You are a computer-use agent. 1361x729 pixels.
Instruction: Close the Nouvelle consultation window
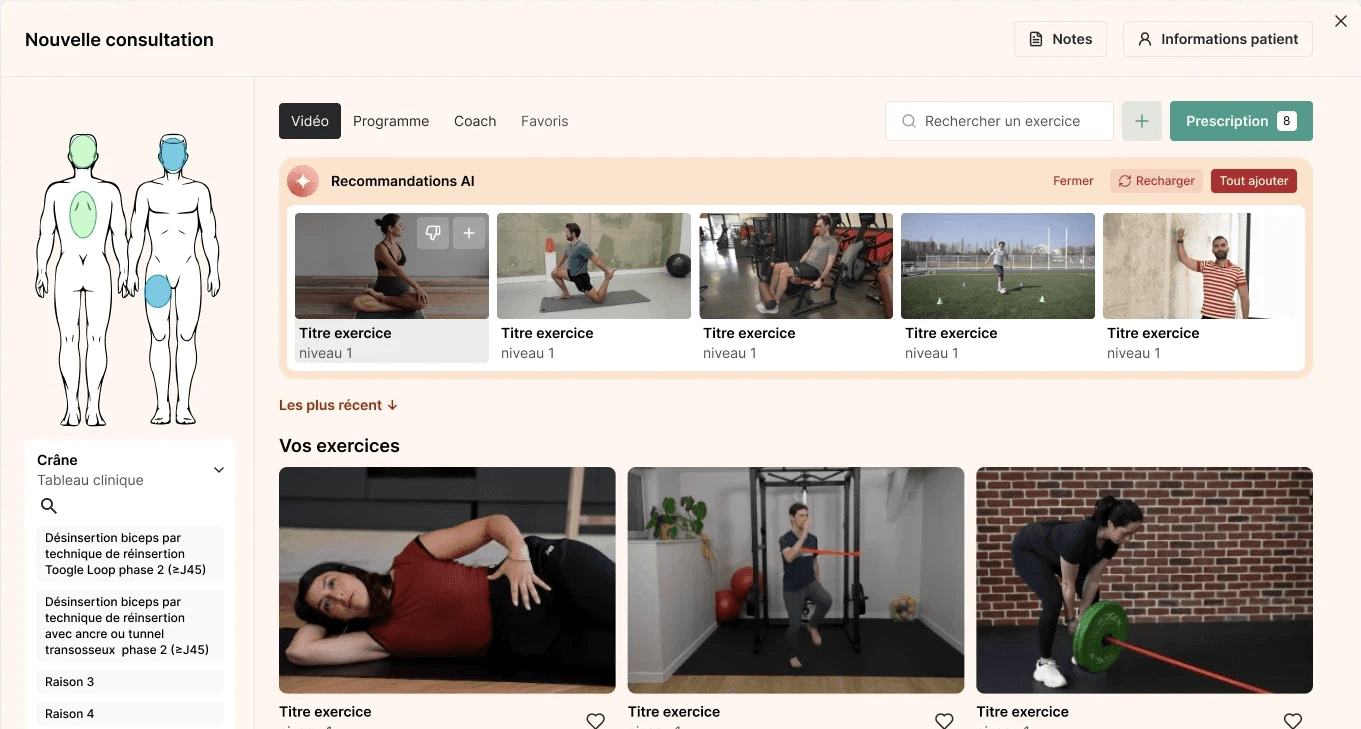click(x=1341, y=21)
